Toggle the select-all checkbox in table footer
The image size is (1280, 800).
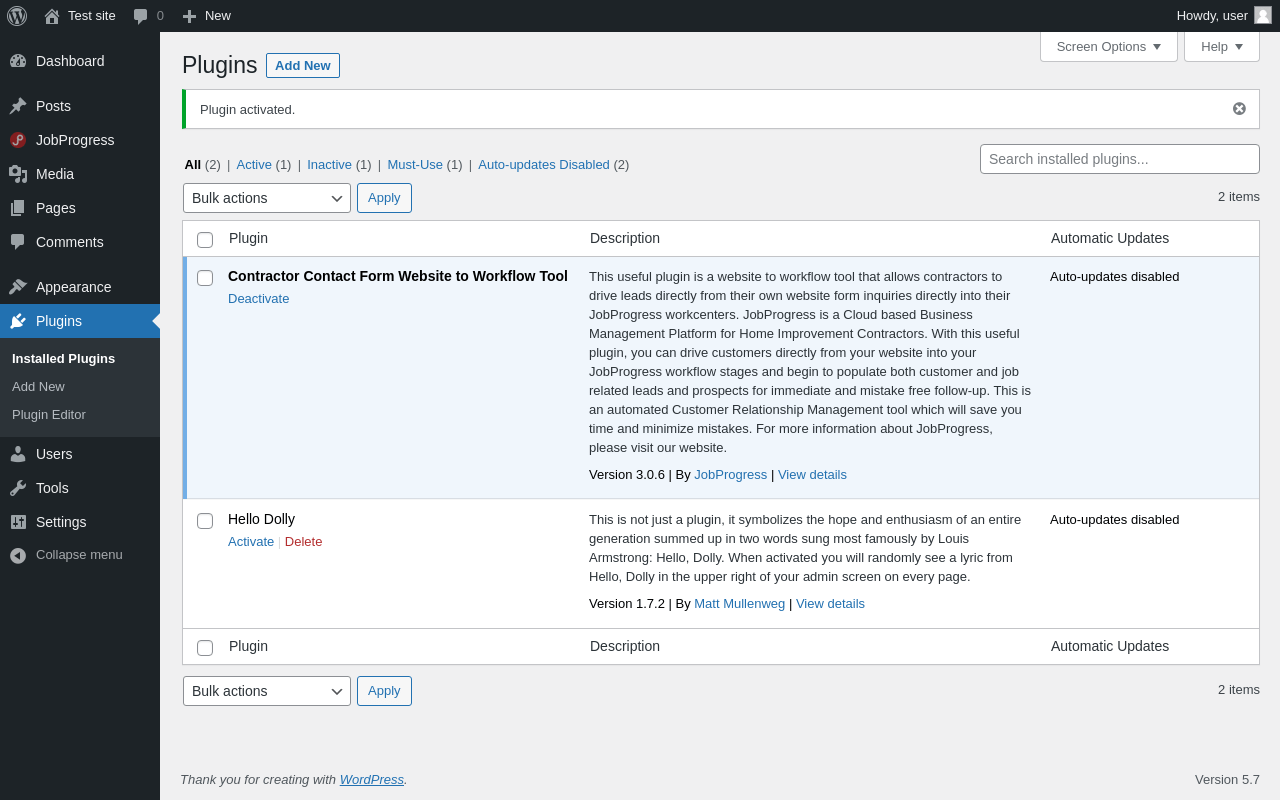[205, 648]
